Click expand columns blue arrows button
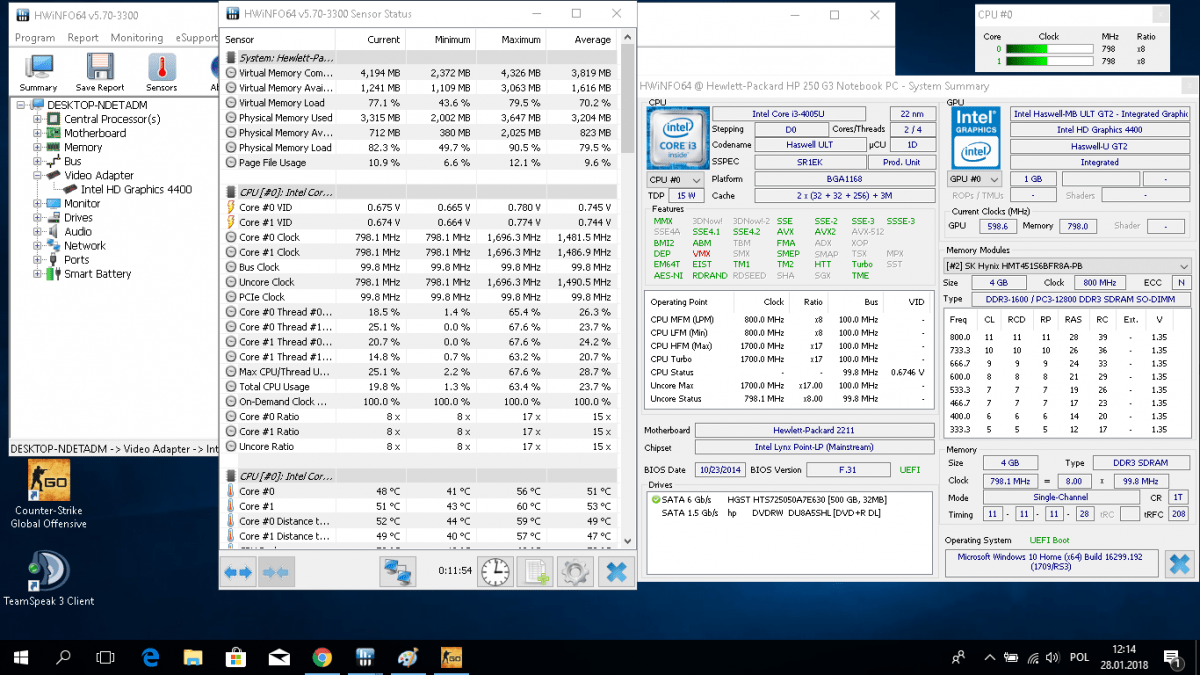The width and height of the screenshot is (1200, 675). pos(238,572)
